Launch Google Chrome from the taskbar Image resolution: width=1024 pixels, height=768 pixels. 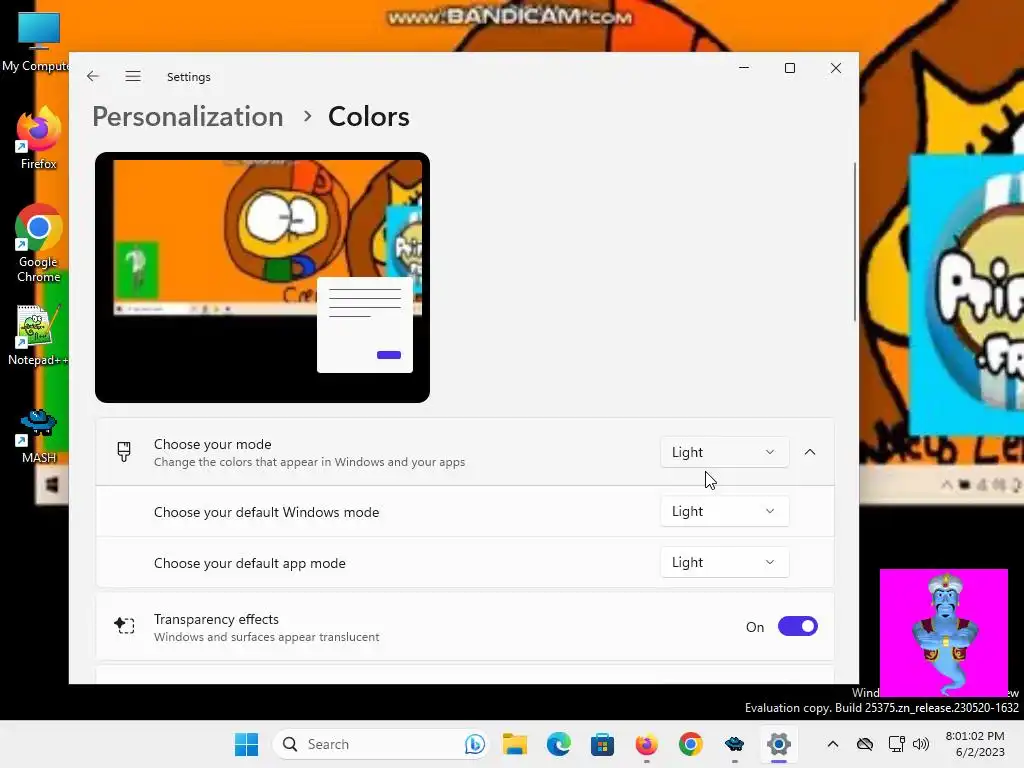[690, 744]
